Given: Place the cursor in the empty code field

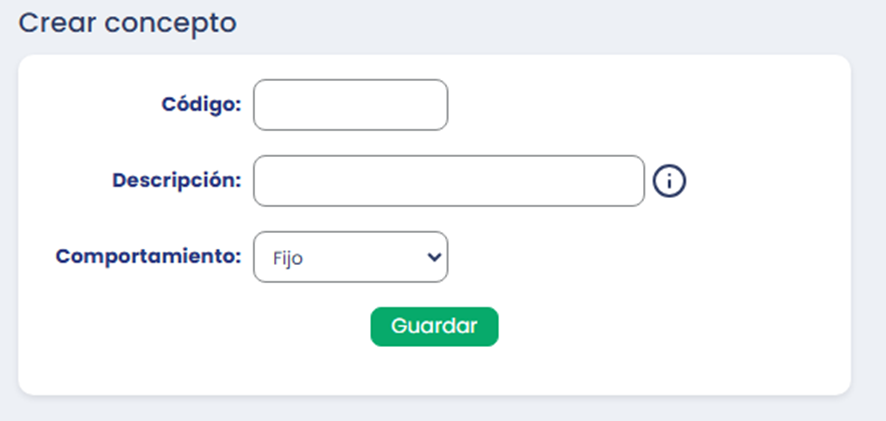Looking at the screenshot, I should pyautogui.click(x=350, y=105).
